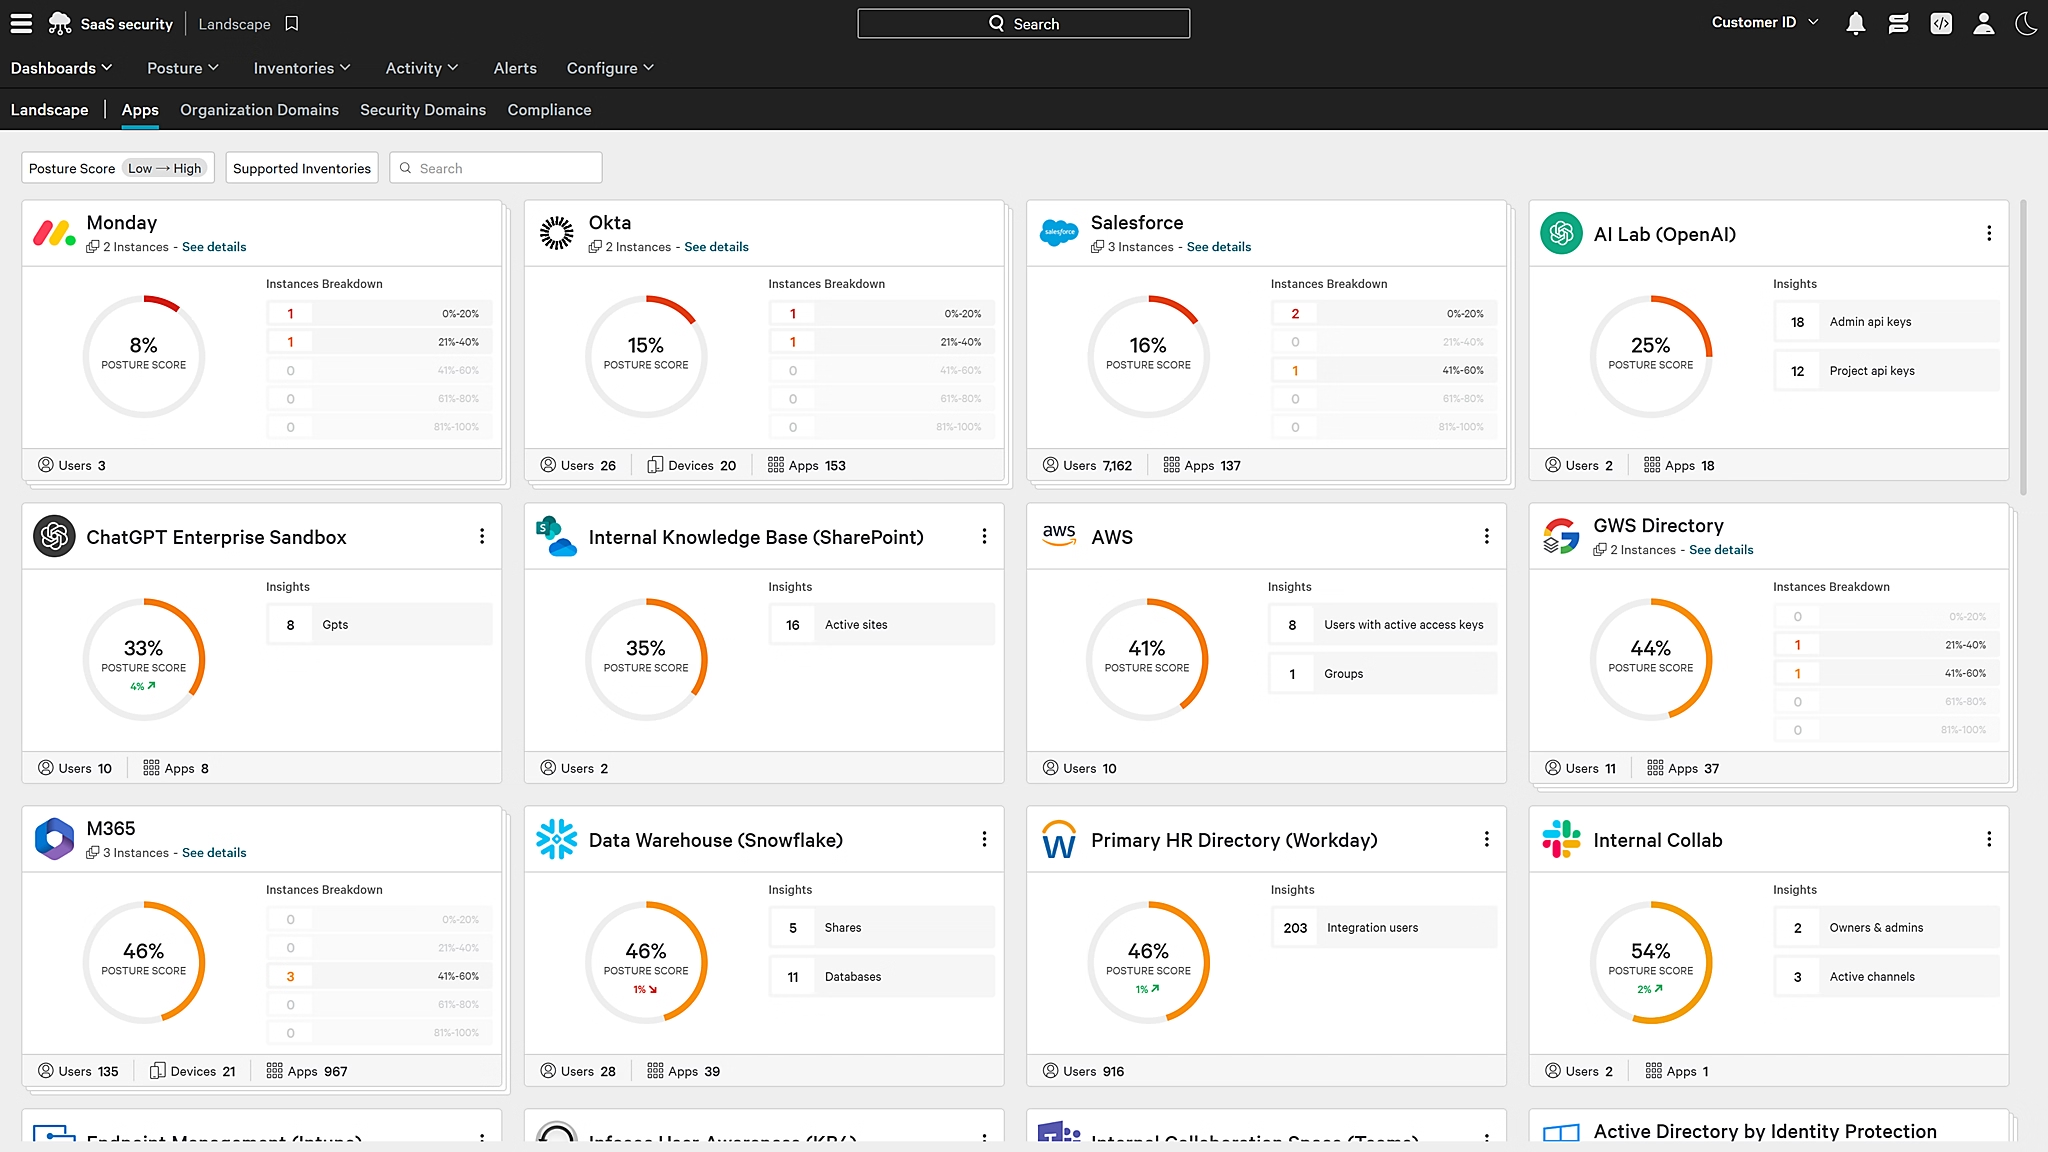
Task: Click See details on the Salesforce card
Action: coord(1218,246)
